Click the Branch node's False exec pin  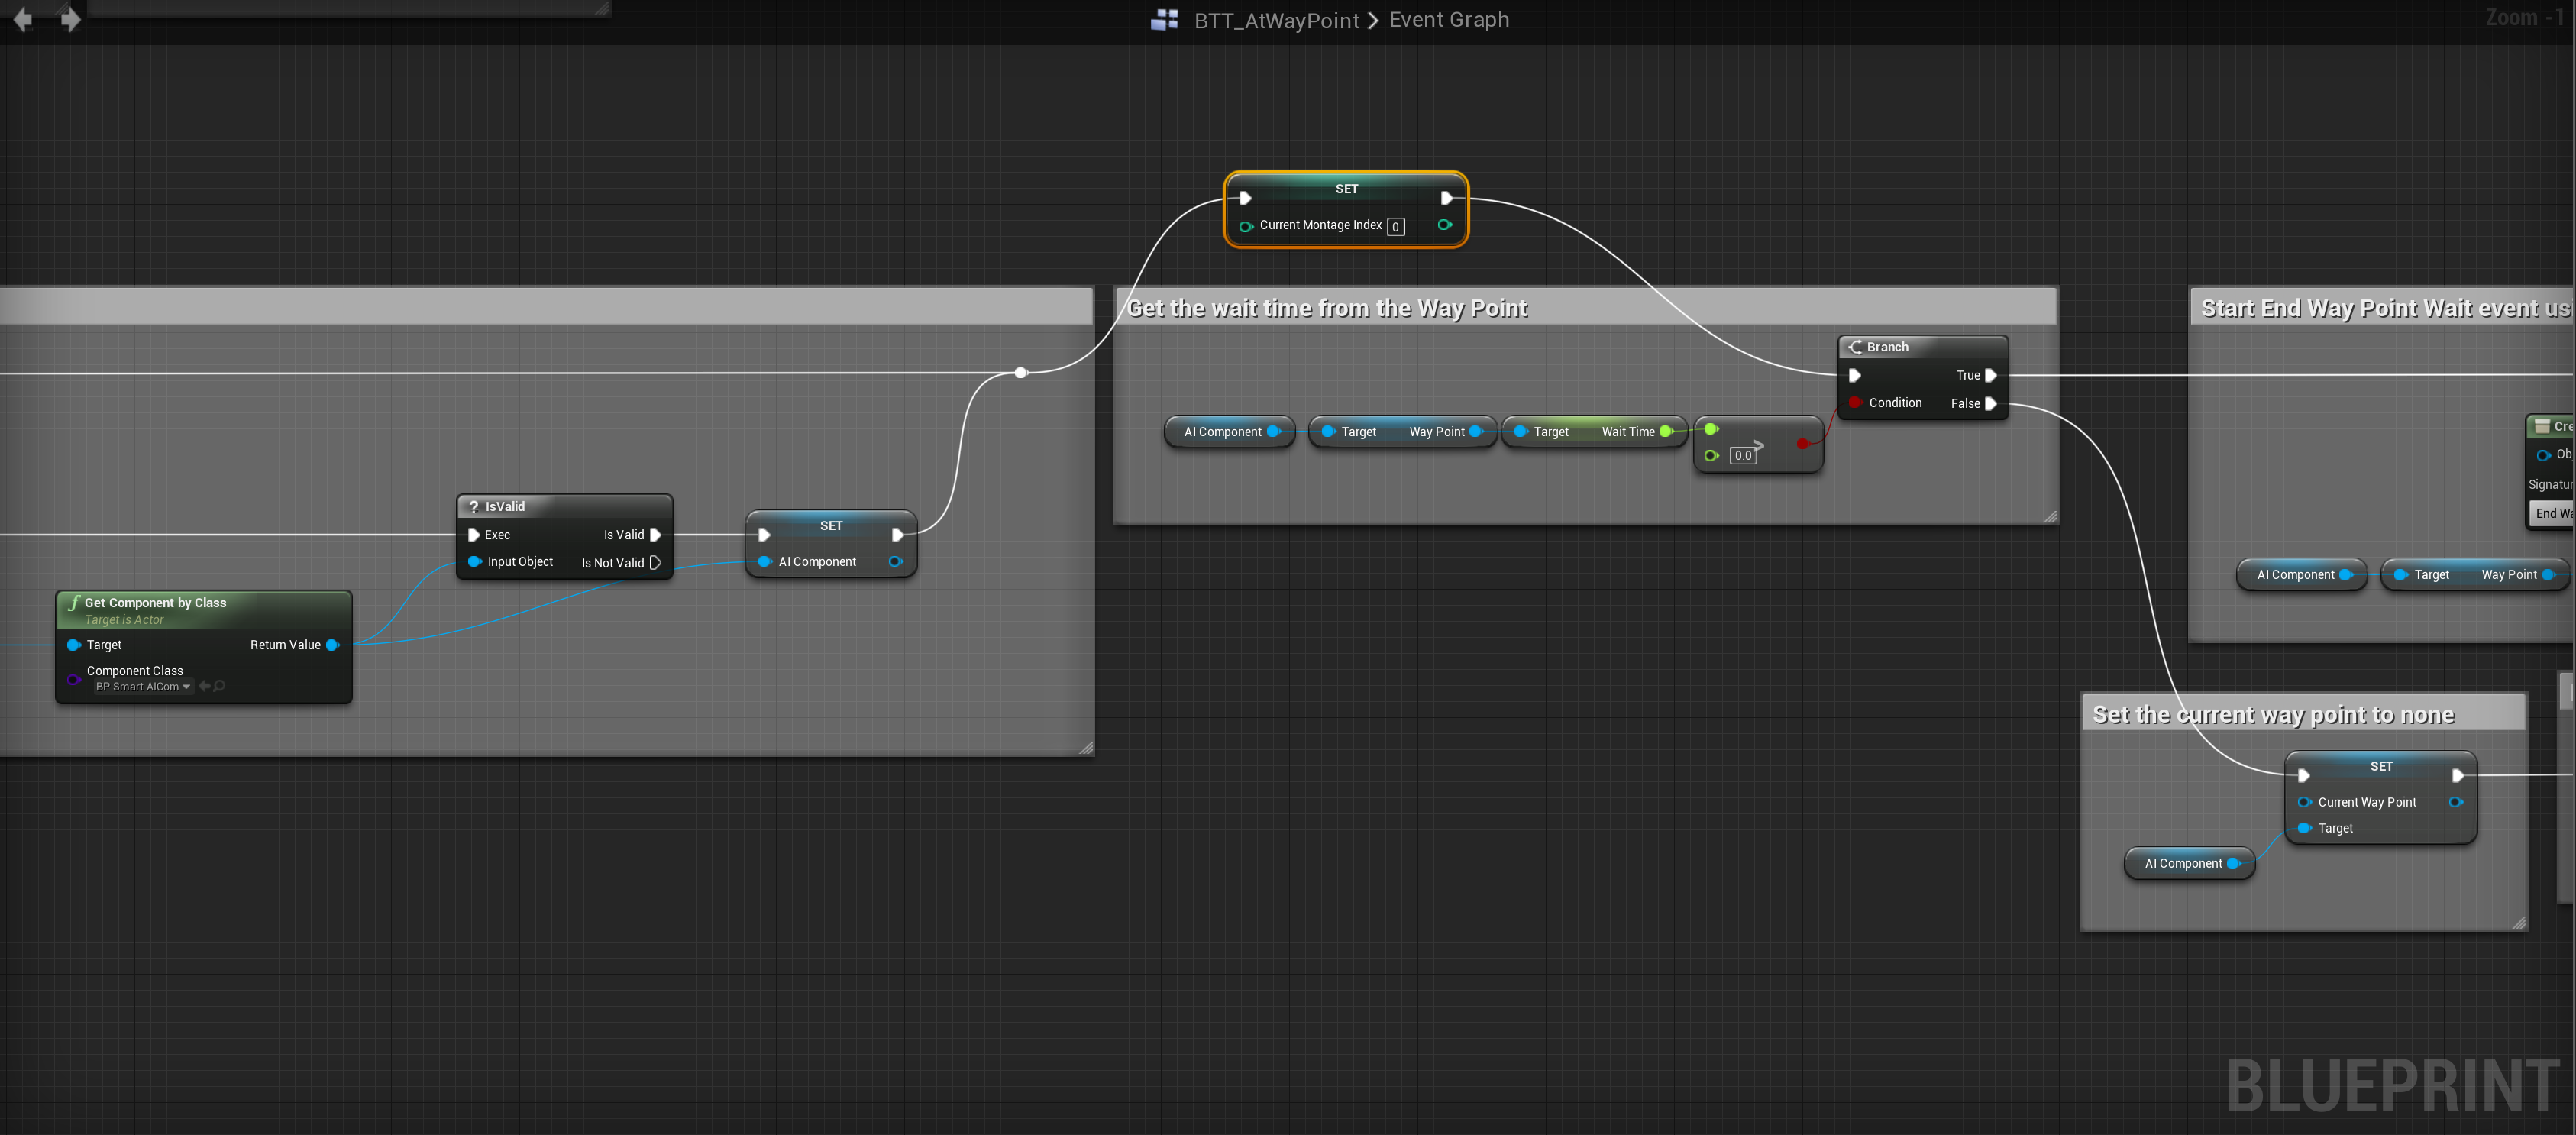pyautogui.click(x=1990, y=403)
